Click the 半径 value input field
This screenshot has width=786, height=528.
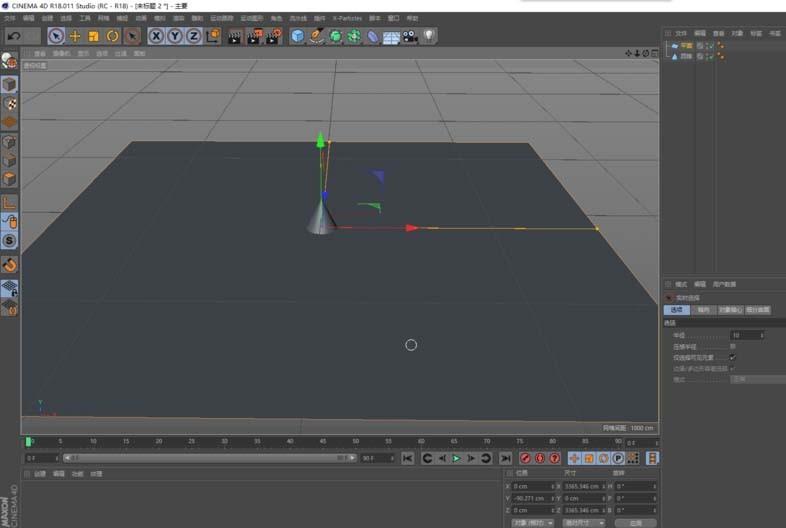point(744,335)
